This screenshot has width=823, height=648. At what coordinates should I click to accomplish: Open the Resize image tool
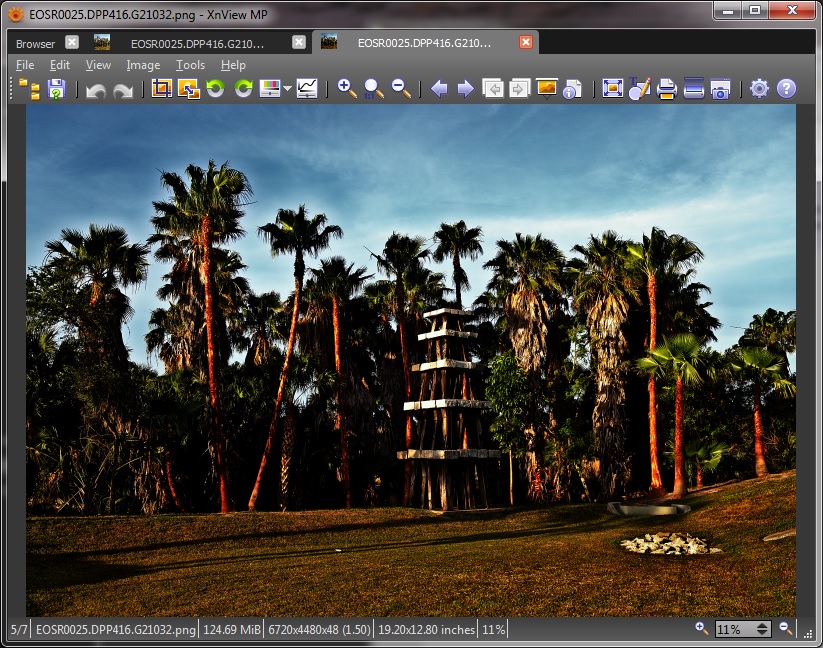tap(188, 89)
